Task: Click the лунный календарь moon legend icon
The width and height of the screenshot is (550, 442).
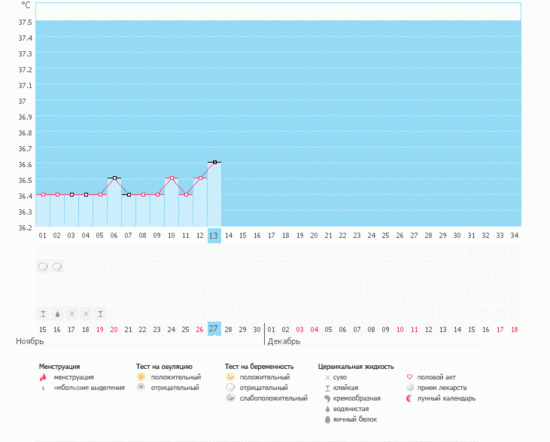Action: pos(409,398)
